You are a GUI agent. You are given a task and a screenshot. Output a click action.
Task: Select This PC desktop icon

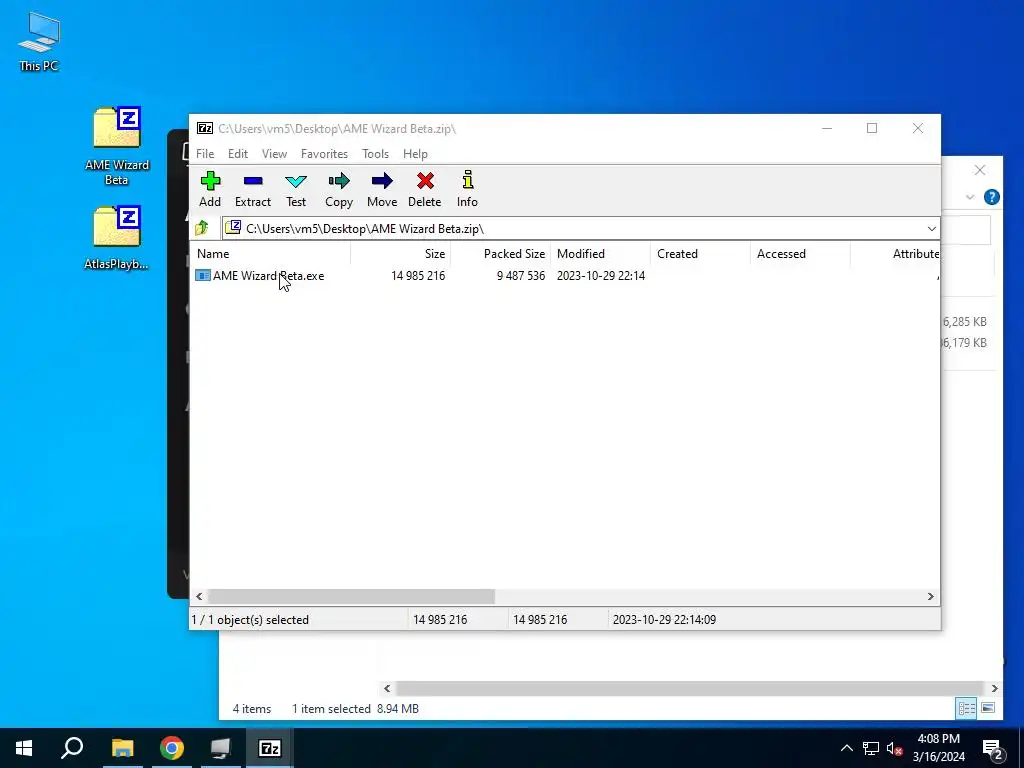click(x=39, y=42)
